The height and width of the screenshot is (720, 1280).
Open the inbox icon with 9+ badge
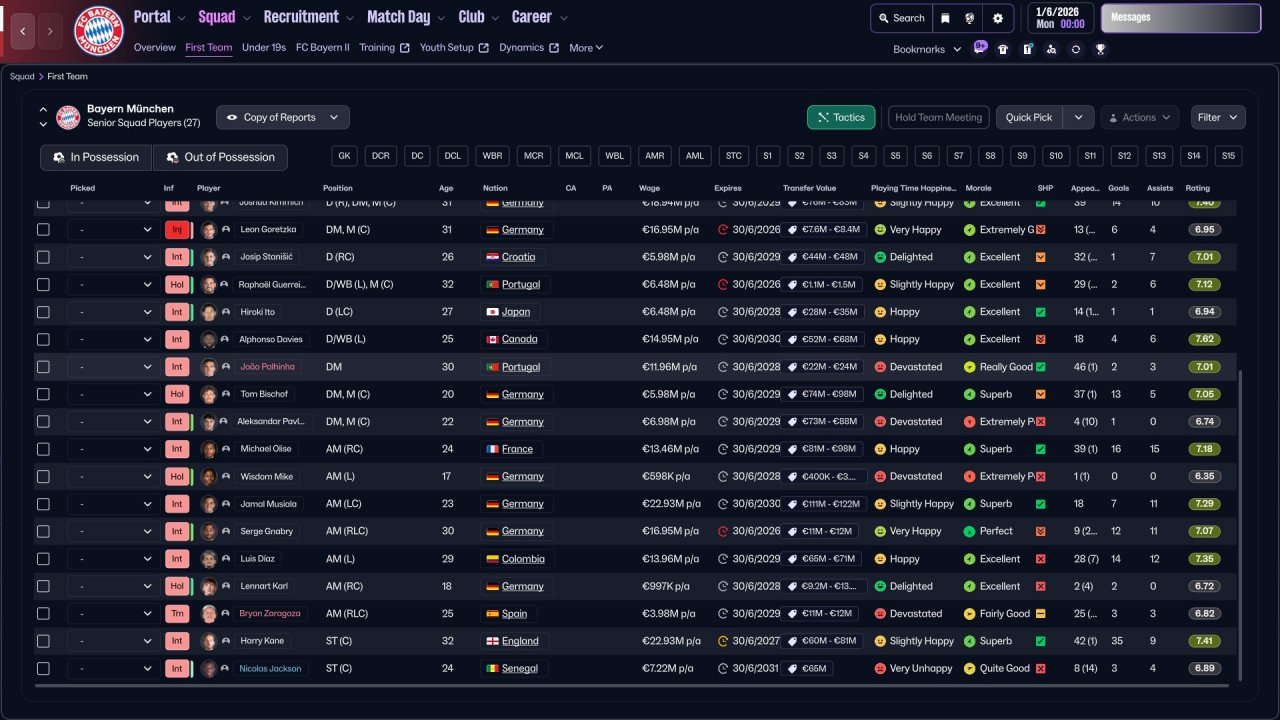pos(979,48)
